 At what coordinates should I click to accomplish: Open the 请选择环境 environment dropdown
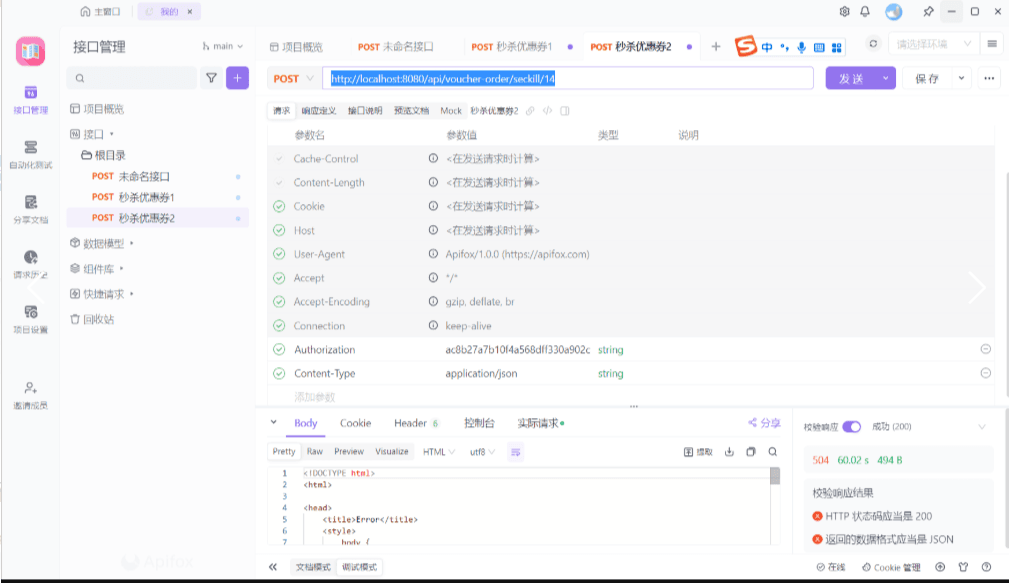click(934, 45)
